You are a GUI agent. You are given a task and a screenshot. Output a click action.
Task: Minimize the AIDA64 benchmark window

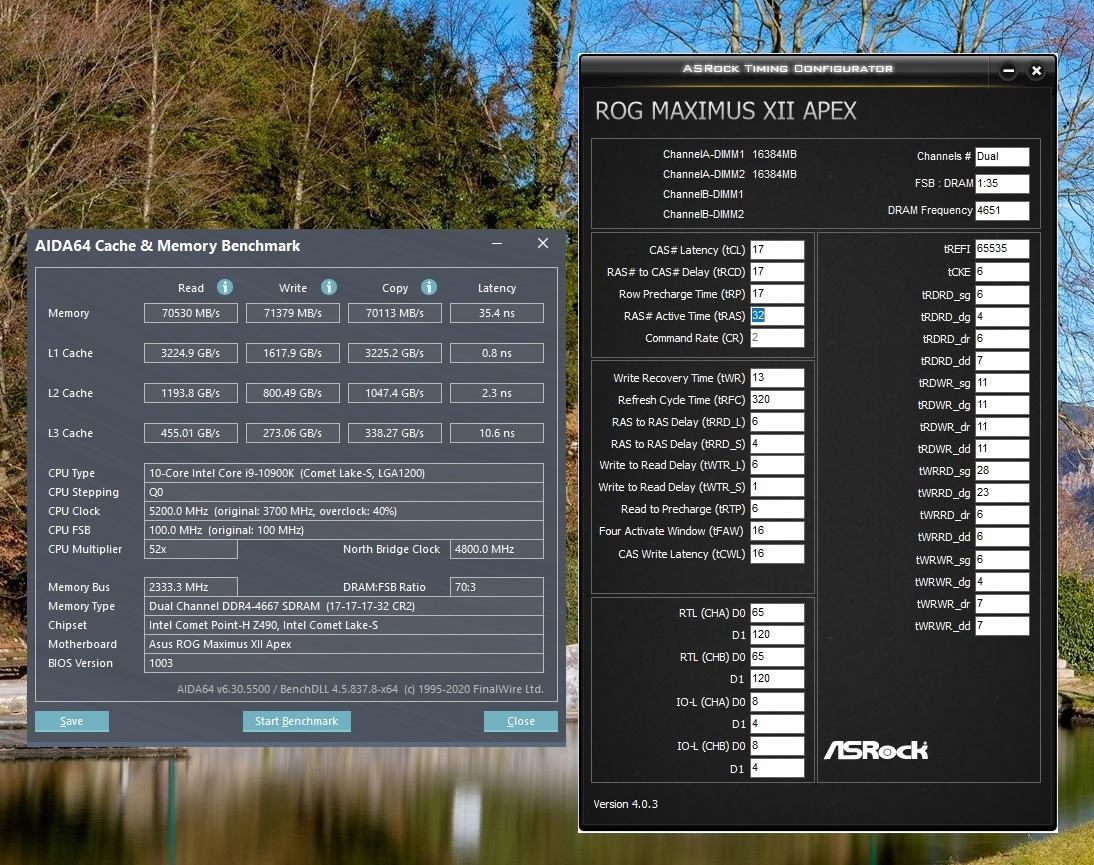[x=497, y=243]
